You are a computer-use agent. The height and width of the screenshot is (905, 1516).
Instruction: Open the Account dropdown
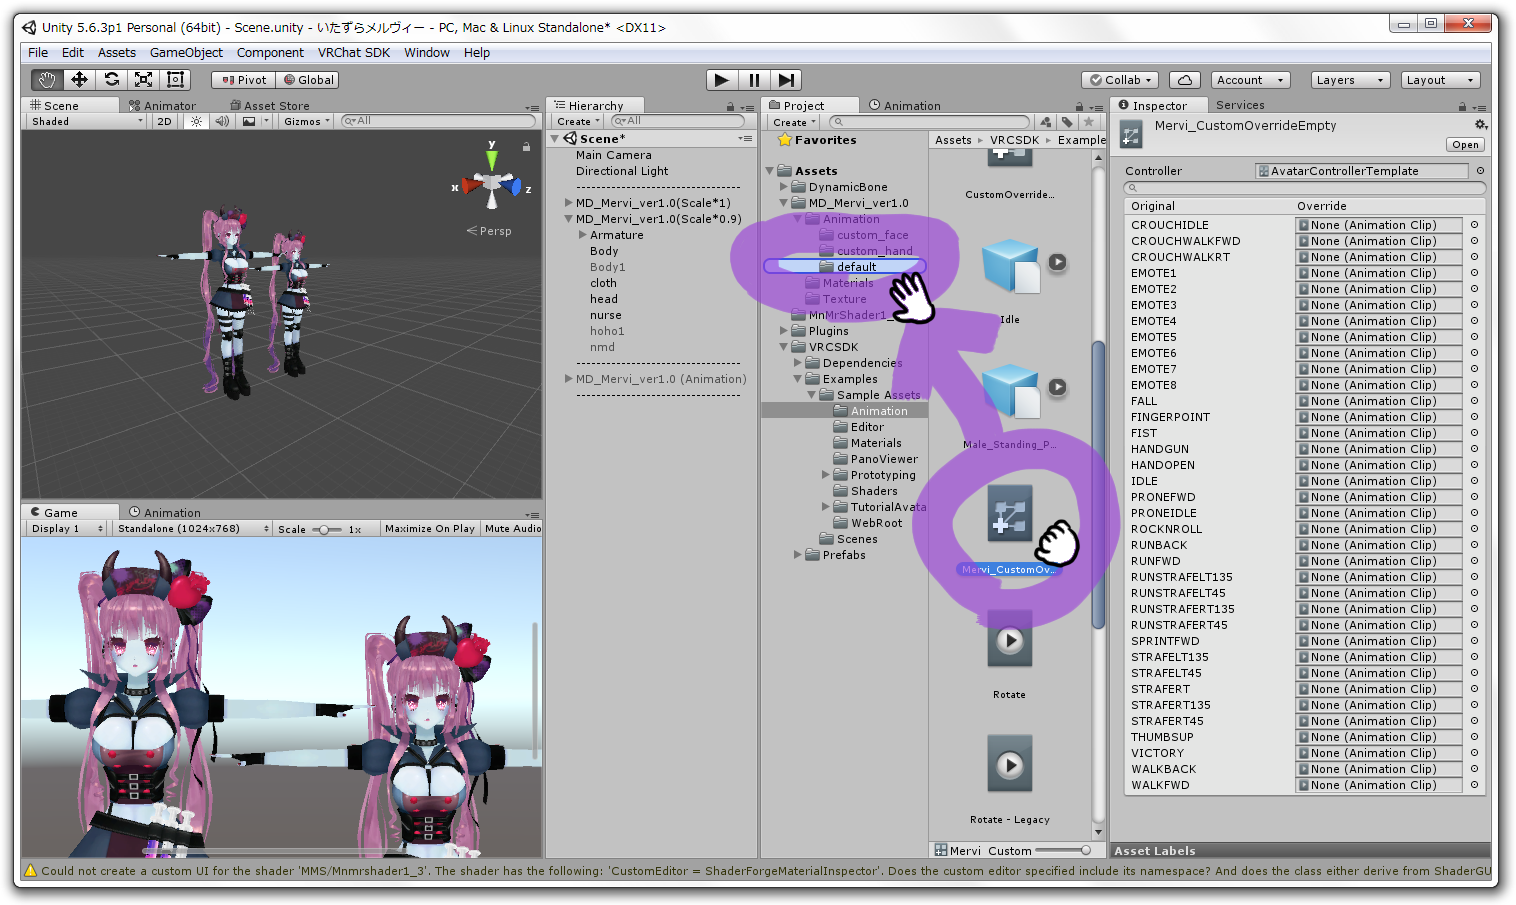[x=1250, y=80]
